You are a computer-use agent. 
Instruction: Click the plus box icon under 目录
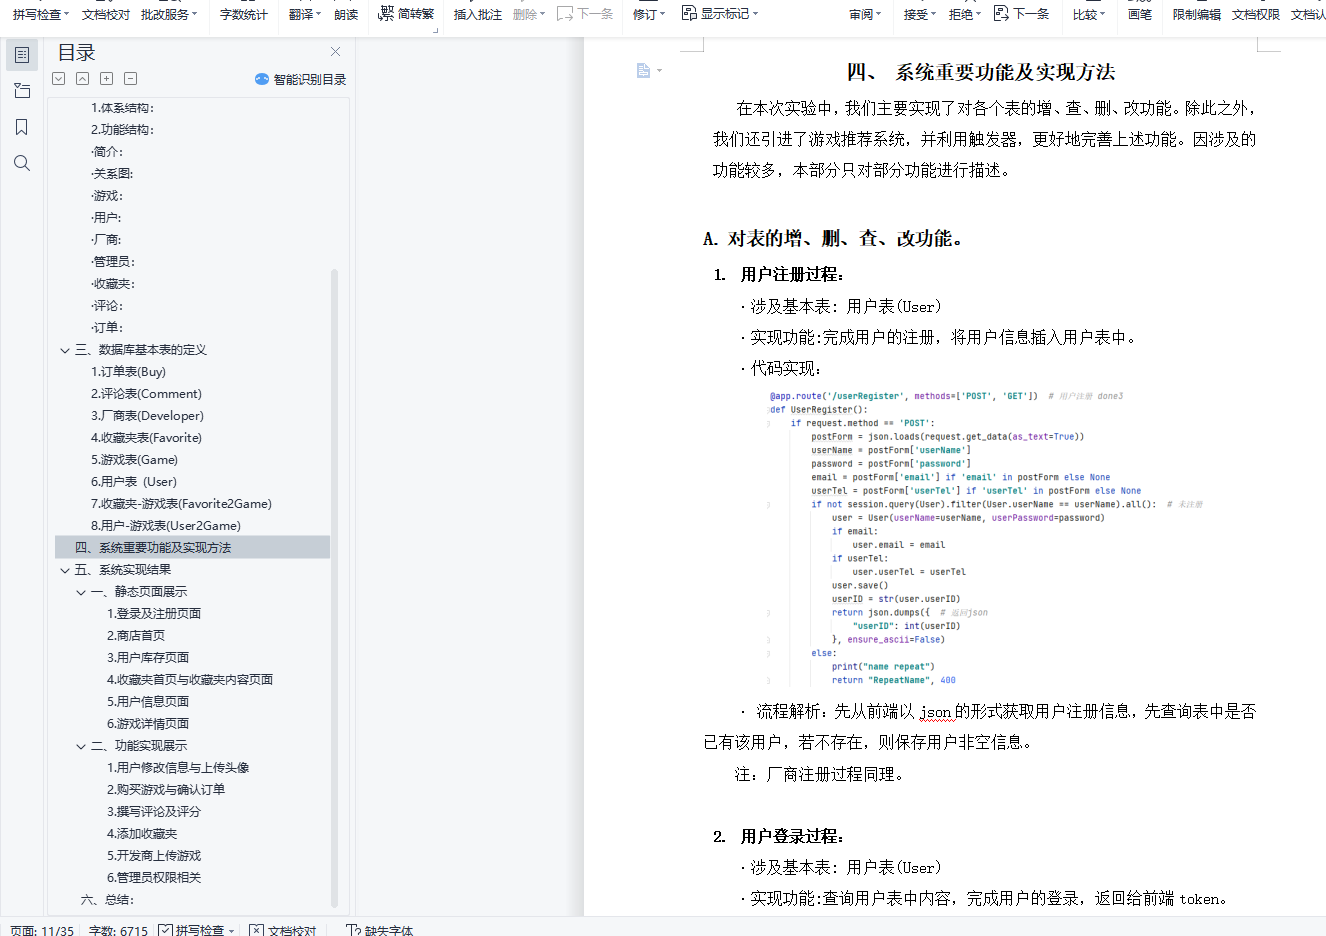[x=107, y=79]
